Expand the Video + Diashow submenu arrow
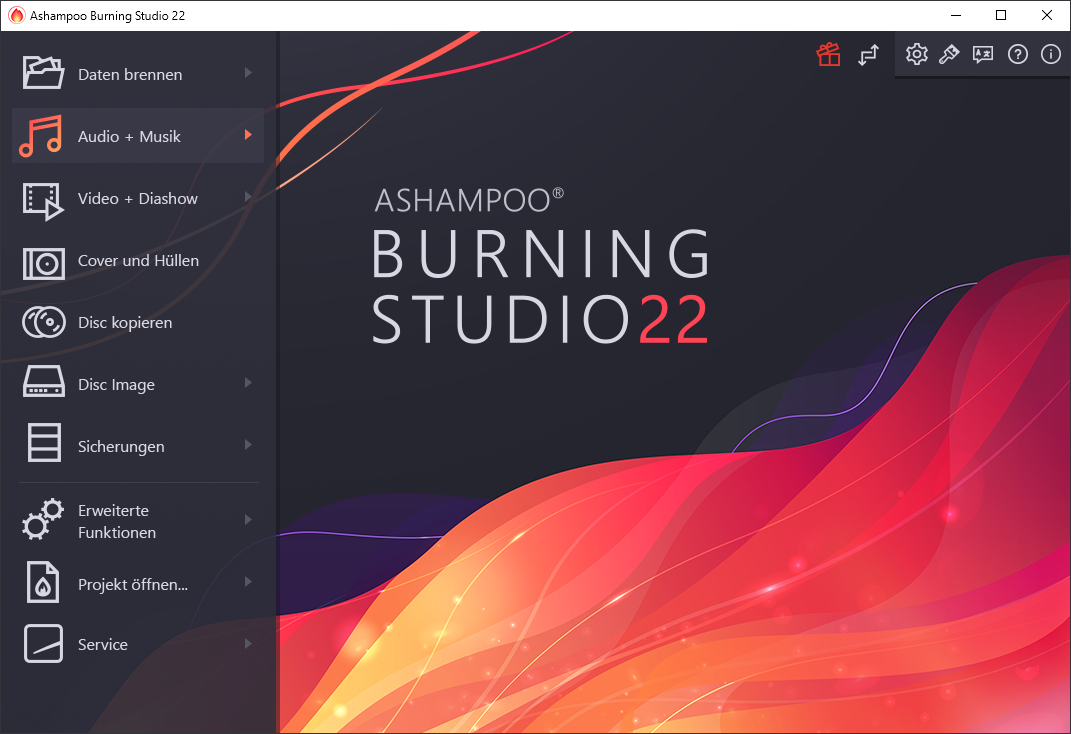Viewport: 1071px width, 734px height. pyautogui.click(x=248, y=197)
